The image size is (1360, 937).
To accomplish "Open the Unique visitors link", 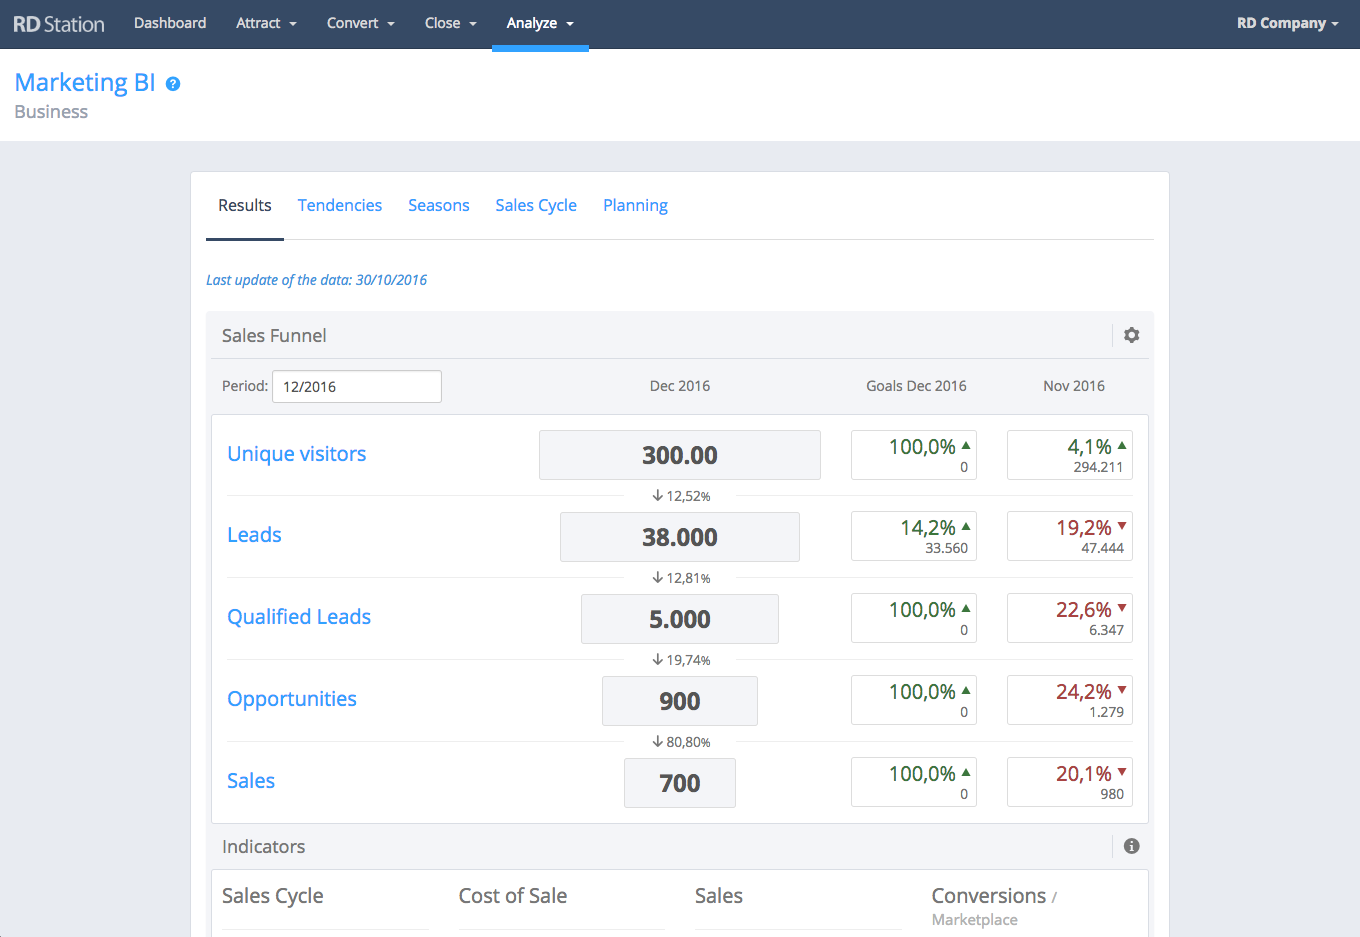I will pos(297,454).
